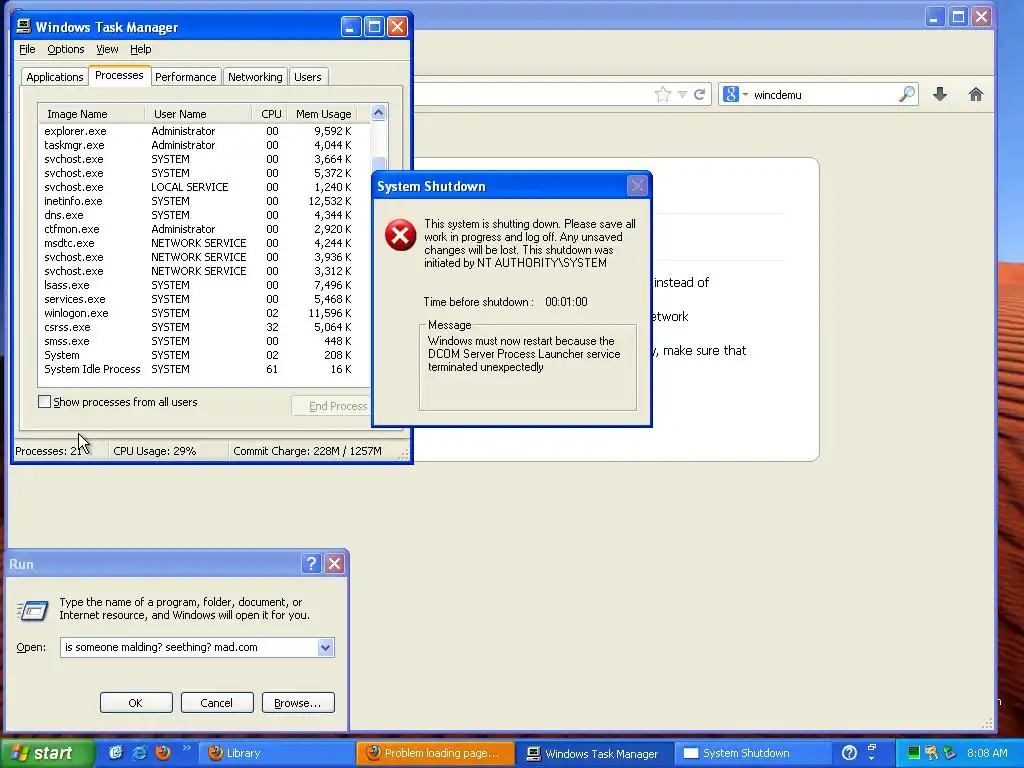
Task: Click the green Task Manager CPU tray icon
Action: (914, 753)
